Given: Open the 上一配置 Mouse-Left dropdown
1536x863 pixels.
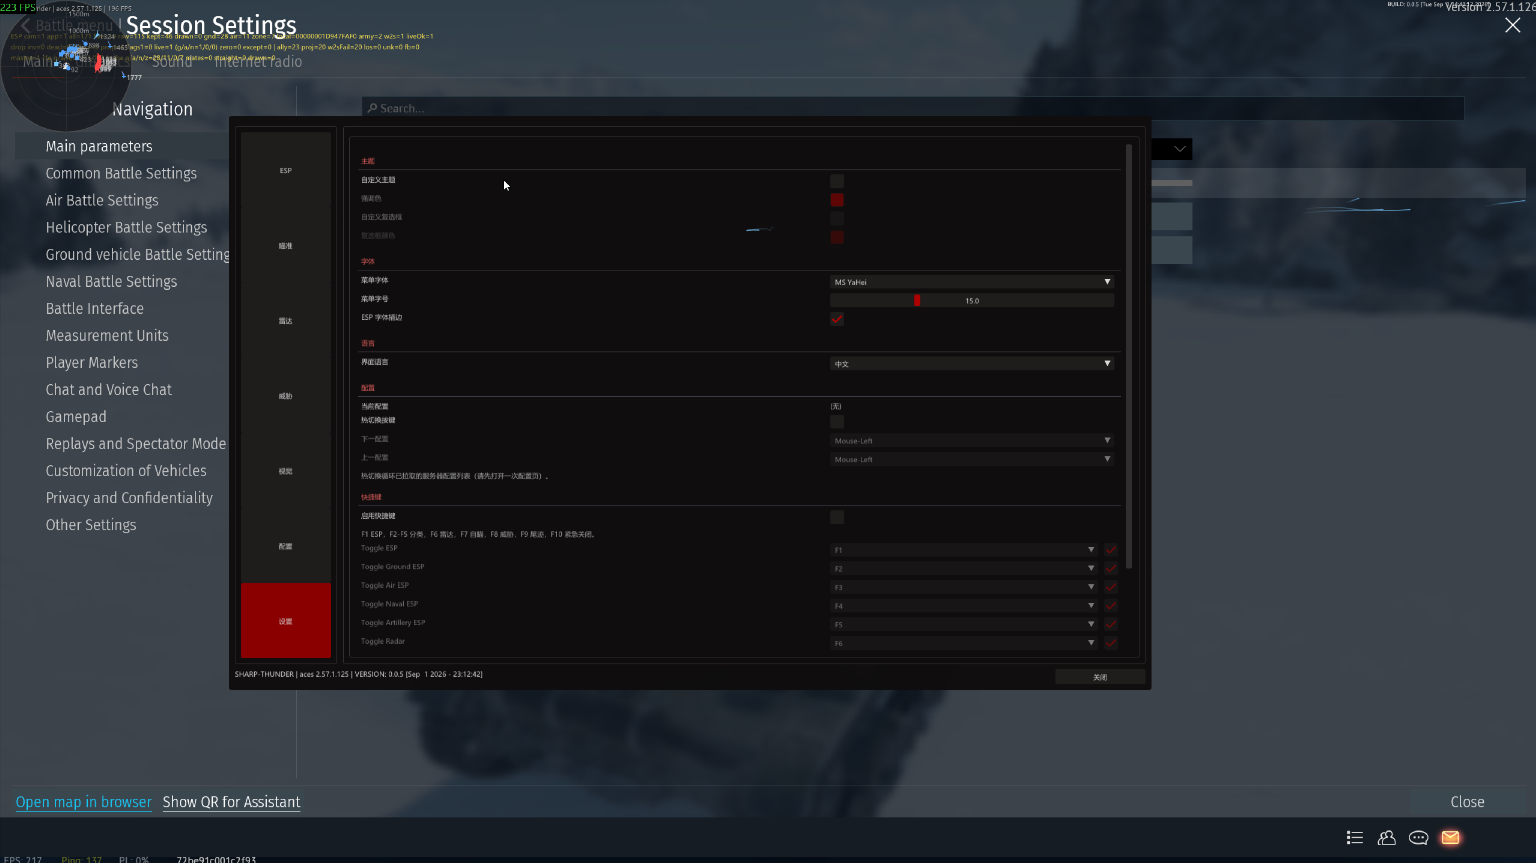Looking at the screenshot, I should [x=971, y=459].
